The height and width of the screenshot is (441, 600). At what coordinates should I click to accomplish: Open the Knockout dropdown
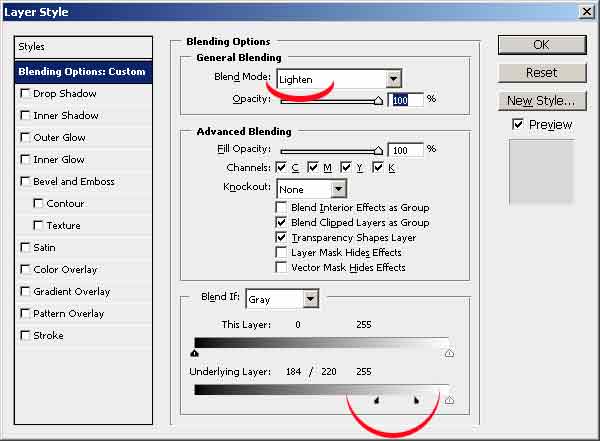click(311, 189)
